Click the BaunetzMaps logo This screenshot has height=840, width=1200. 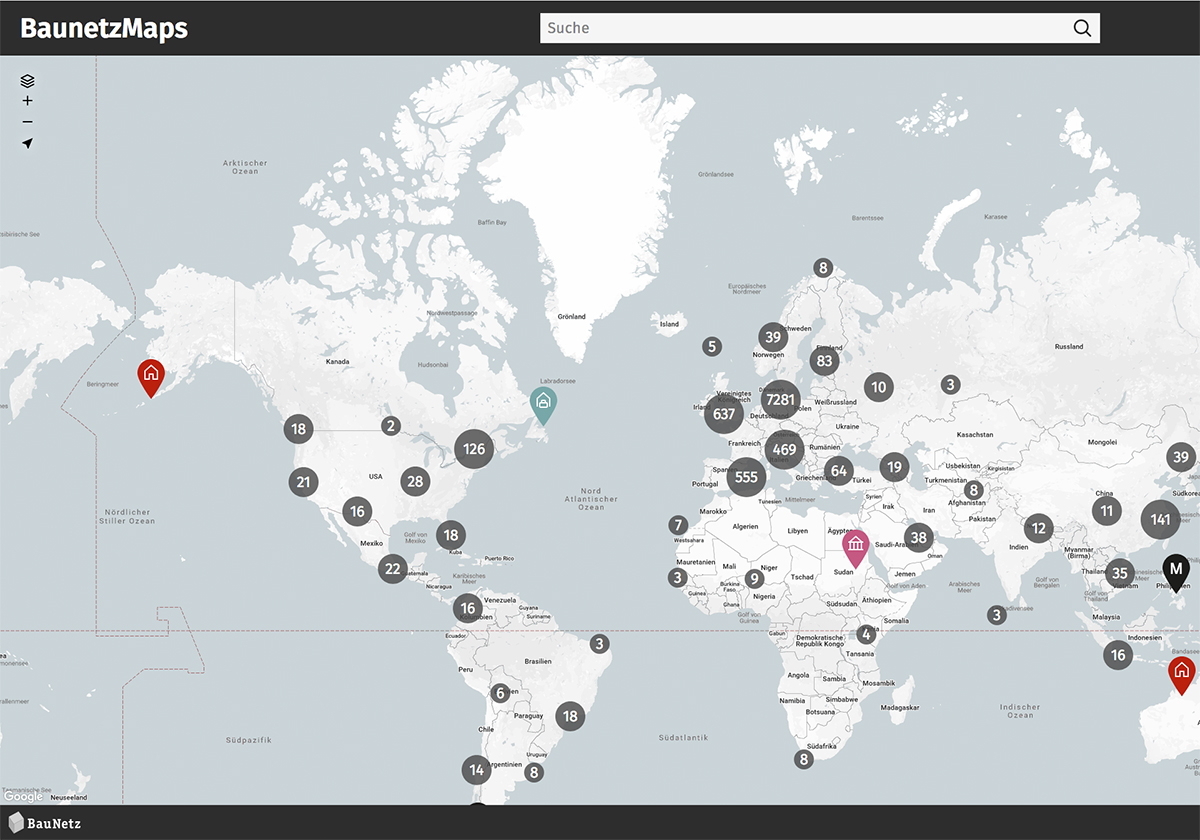pyautogui.click(x=104, y=29)
